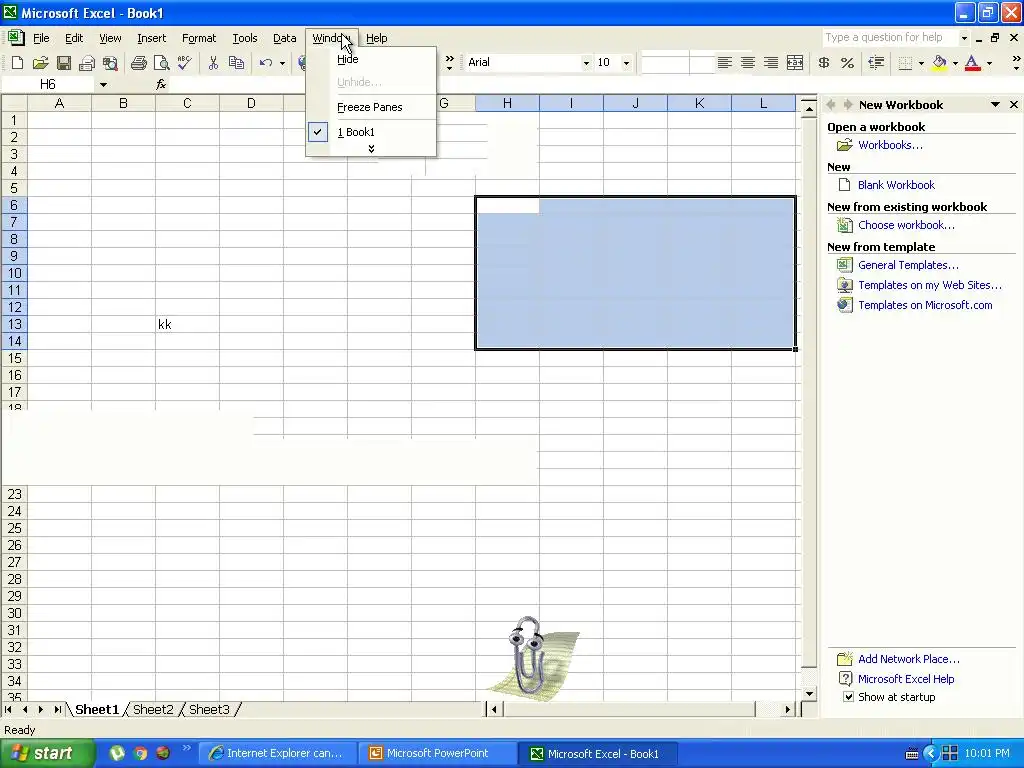1024x768 pixels.
Task: Open the Format menu
Action: click(x=199, y=38)
